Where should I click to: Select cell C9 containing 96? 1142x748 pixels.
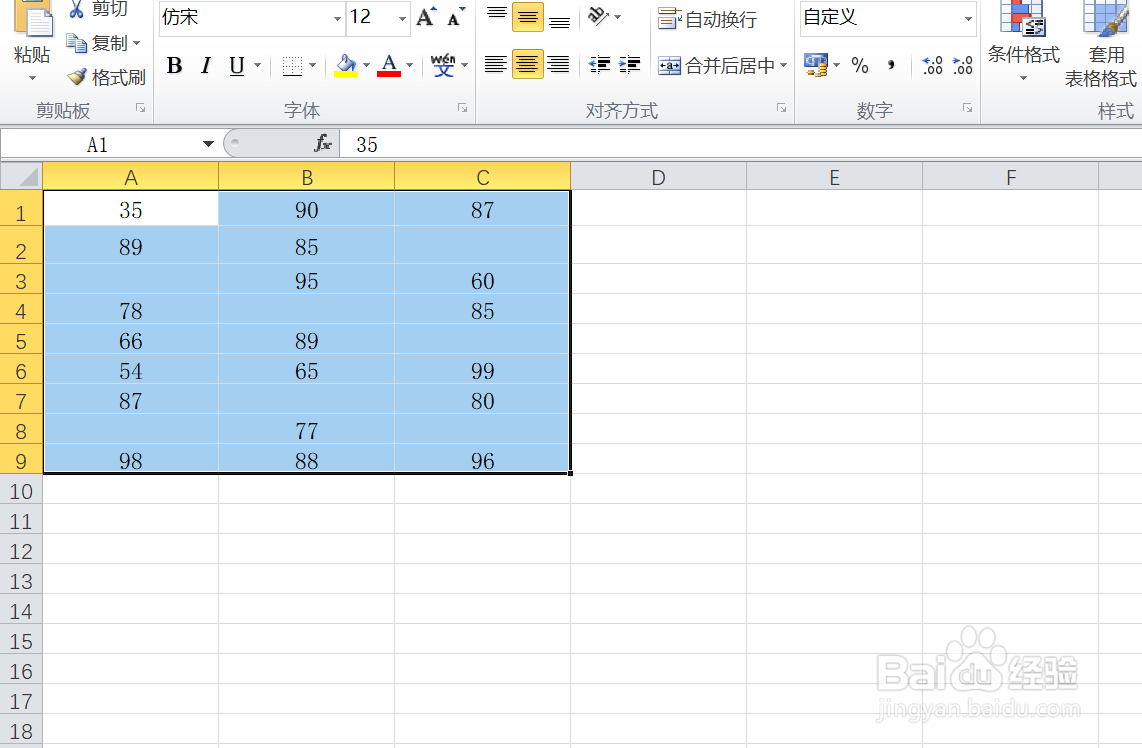[x=482, y=460]
